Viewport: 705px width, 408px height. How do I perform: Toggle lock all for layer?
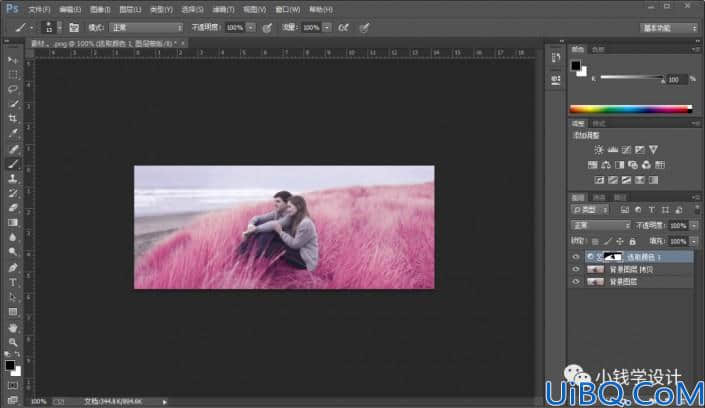[x=633, y=242]
